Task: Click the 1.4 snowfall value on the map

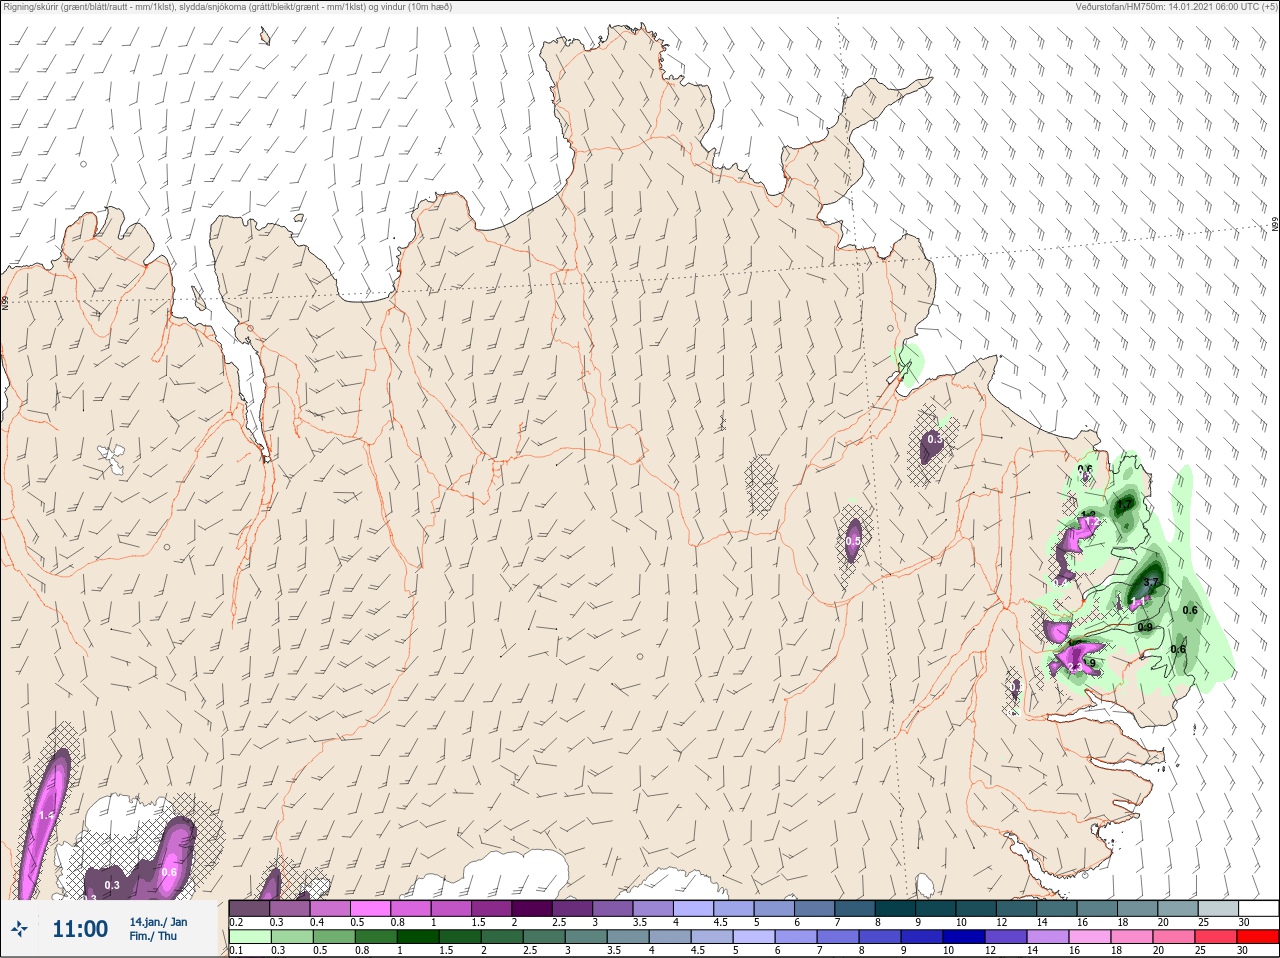Action: pos(45,816)
